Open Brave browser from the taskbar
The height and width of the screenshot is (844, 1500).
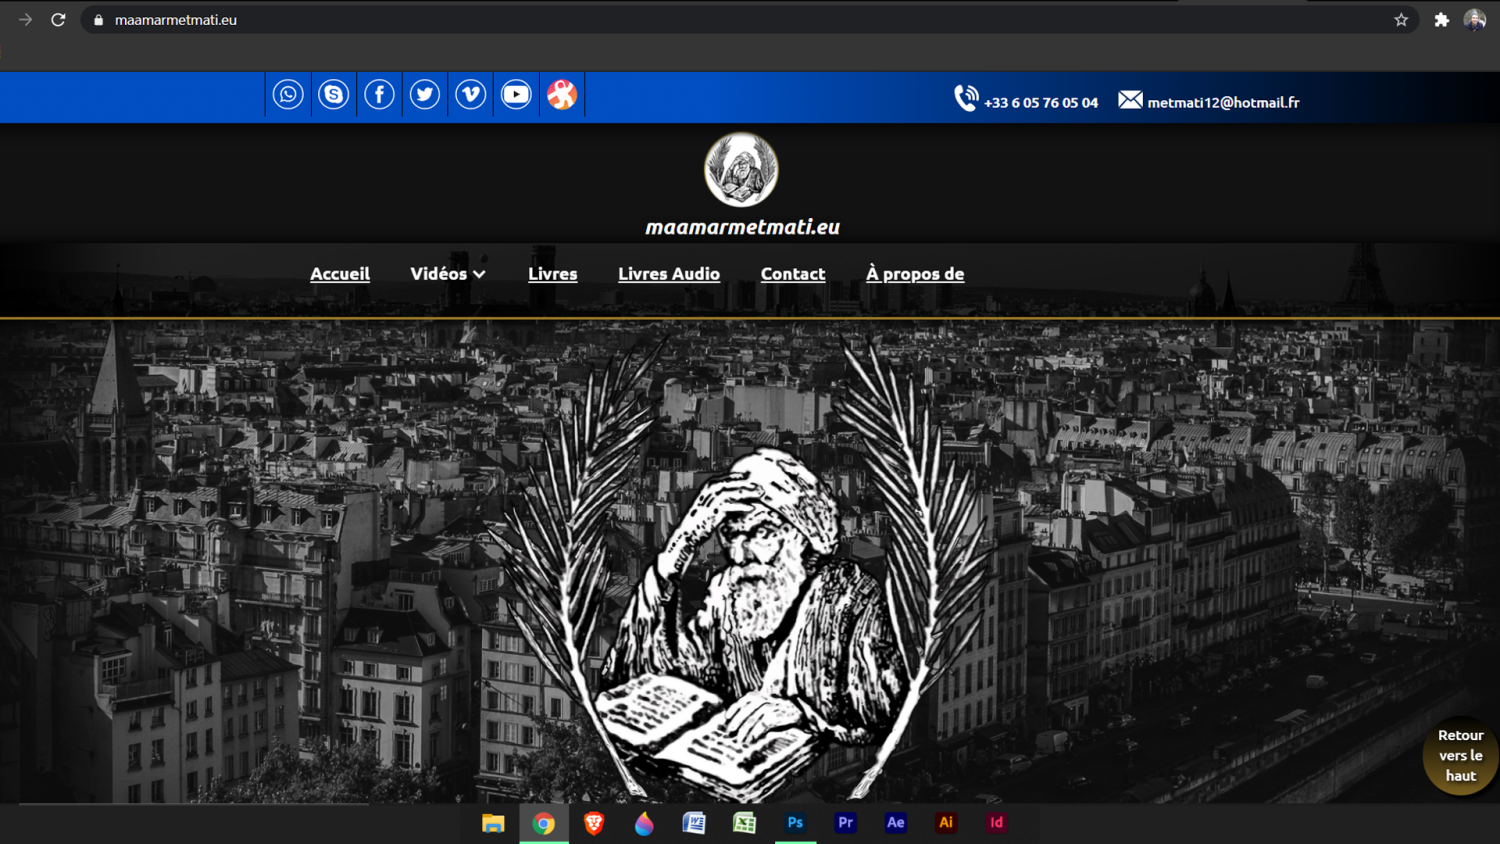point(594,823)
